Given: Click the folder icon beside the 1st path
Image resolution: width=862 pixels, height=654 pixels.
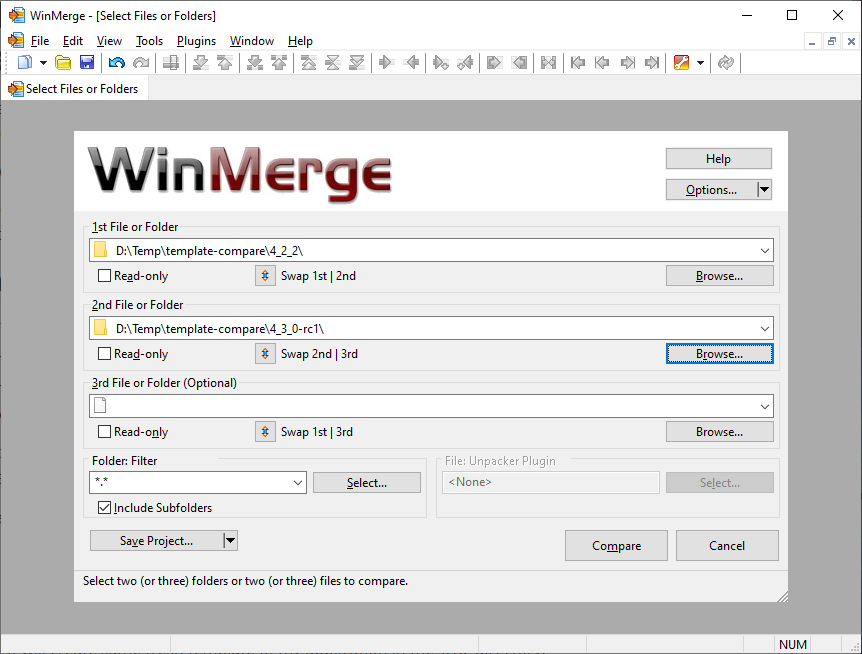Looking at the screenshot, I should coord(98,250).
